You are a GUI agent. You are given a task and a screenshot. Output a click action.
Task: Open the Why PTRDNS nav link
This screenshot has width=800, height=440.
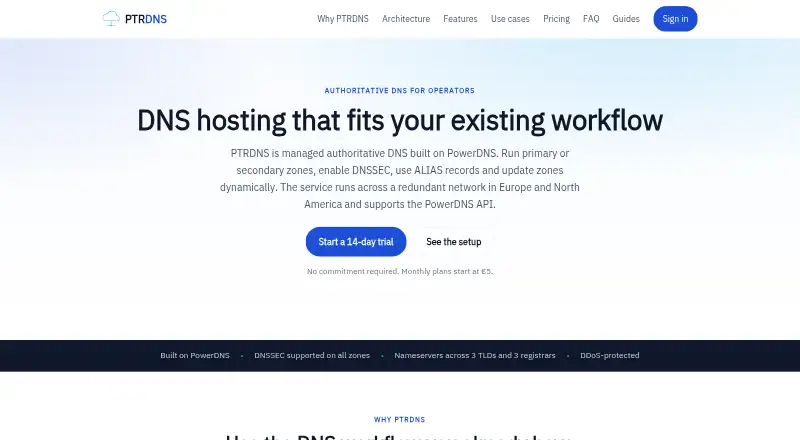[343, 19]
